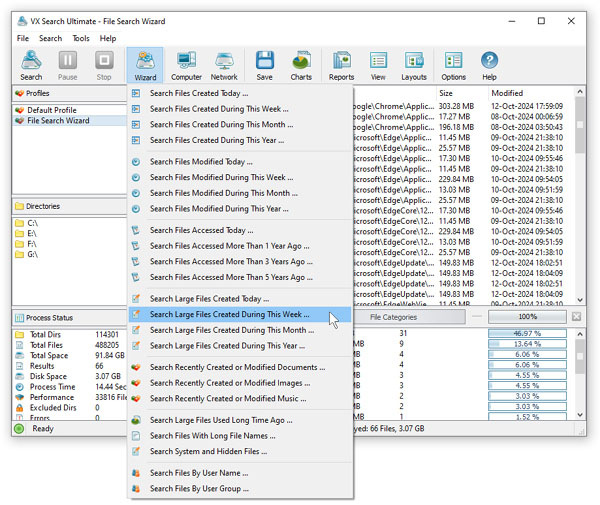Click the 13.64 % progress bar
600x505 pixels.
point(527,344)
